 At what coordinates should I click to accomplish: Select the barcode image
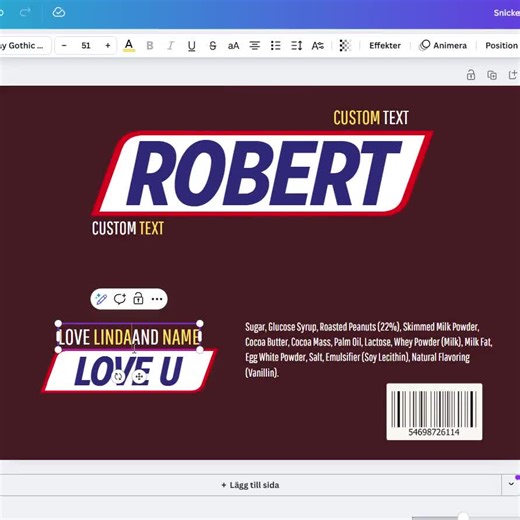click(x=434, y=412)
